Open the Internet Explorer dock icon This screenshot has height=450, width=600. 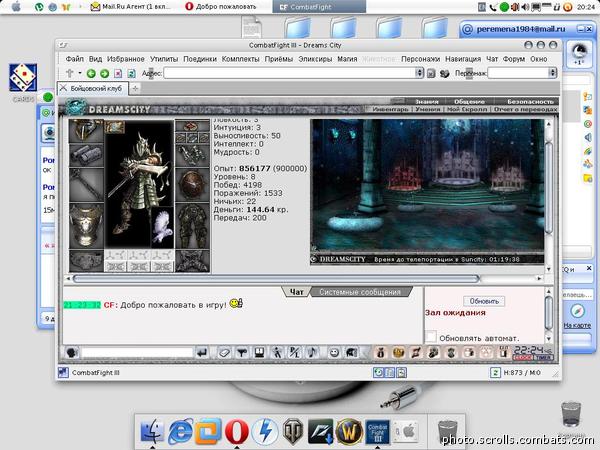pos(181,432)
